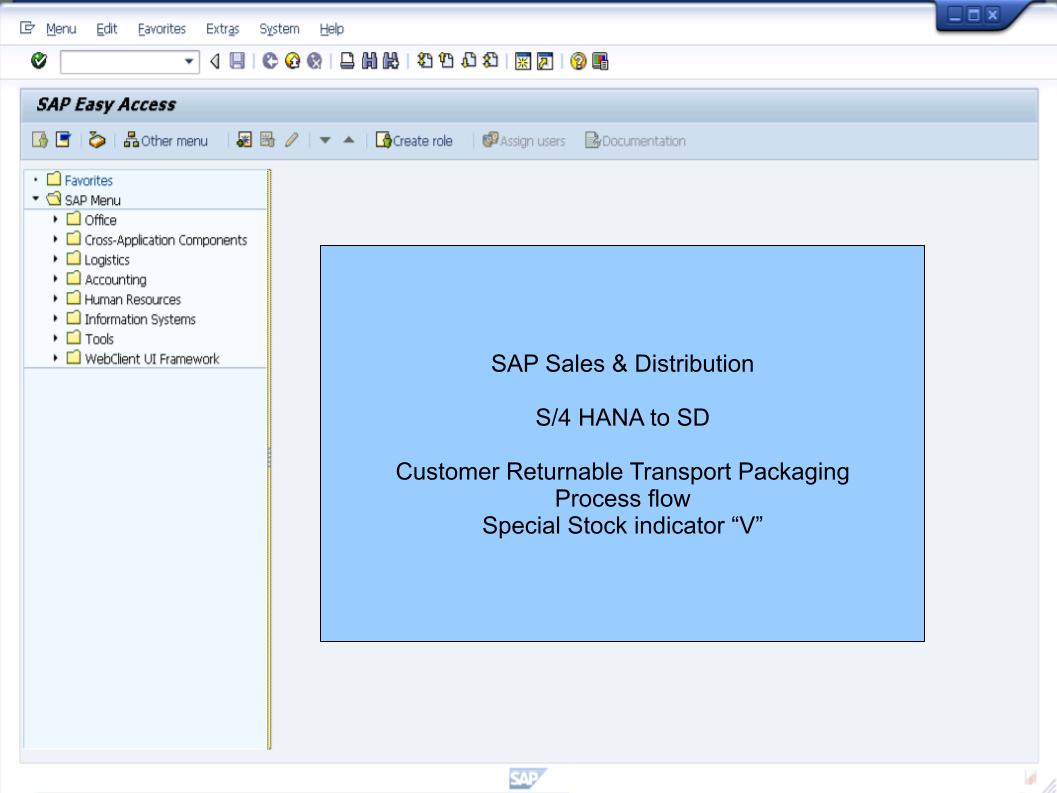
Task: Expand the Tools folder
Action: 55,339
